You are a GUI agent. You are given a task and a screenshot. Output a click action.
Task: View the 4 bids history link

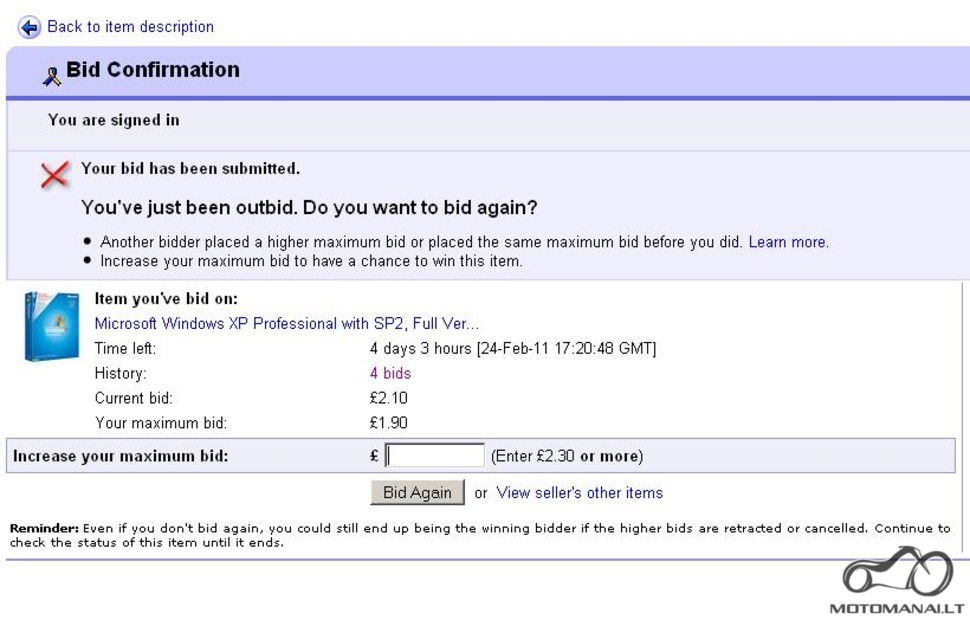click(390, 373)
